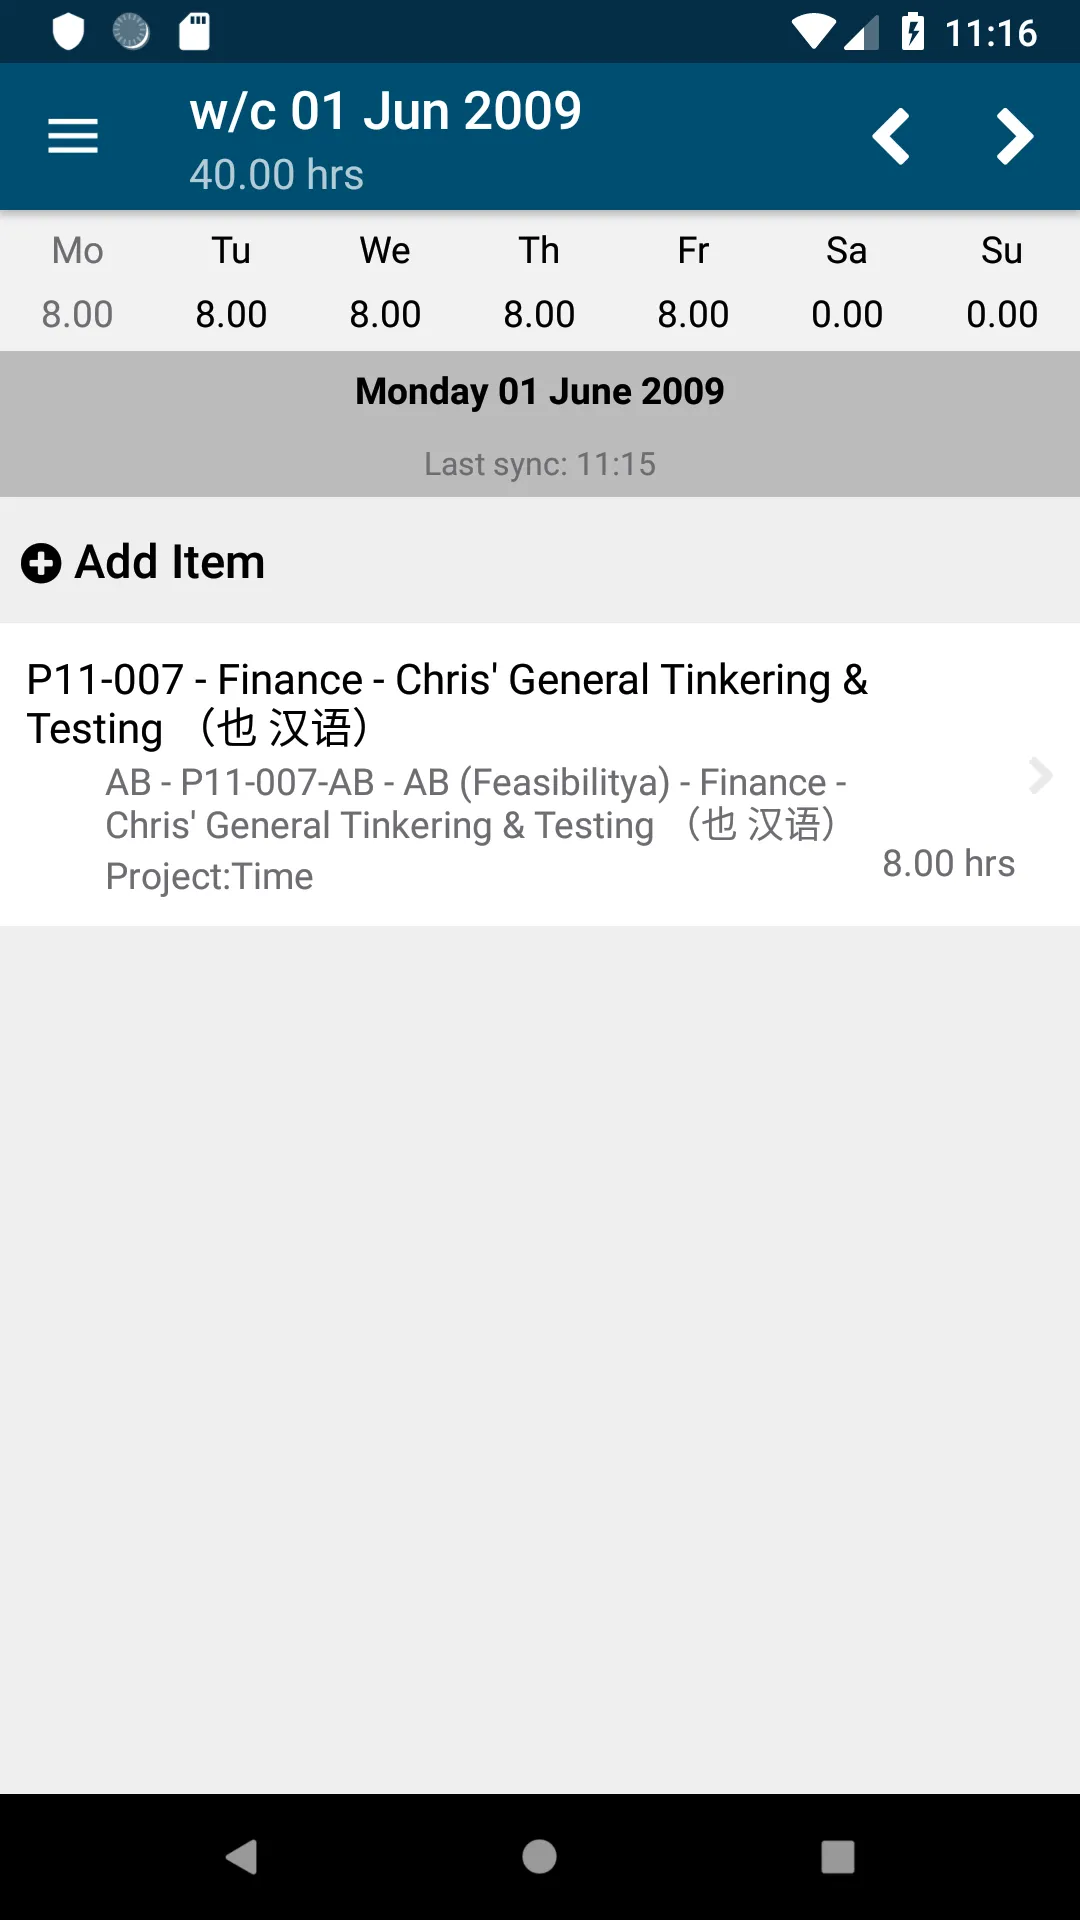Switch to the Th day column
The image size is (1080, 1920).
(x=539, y=282)
